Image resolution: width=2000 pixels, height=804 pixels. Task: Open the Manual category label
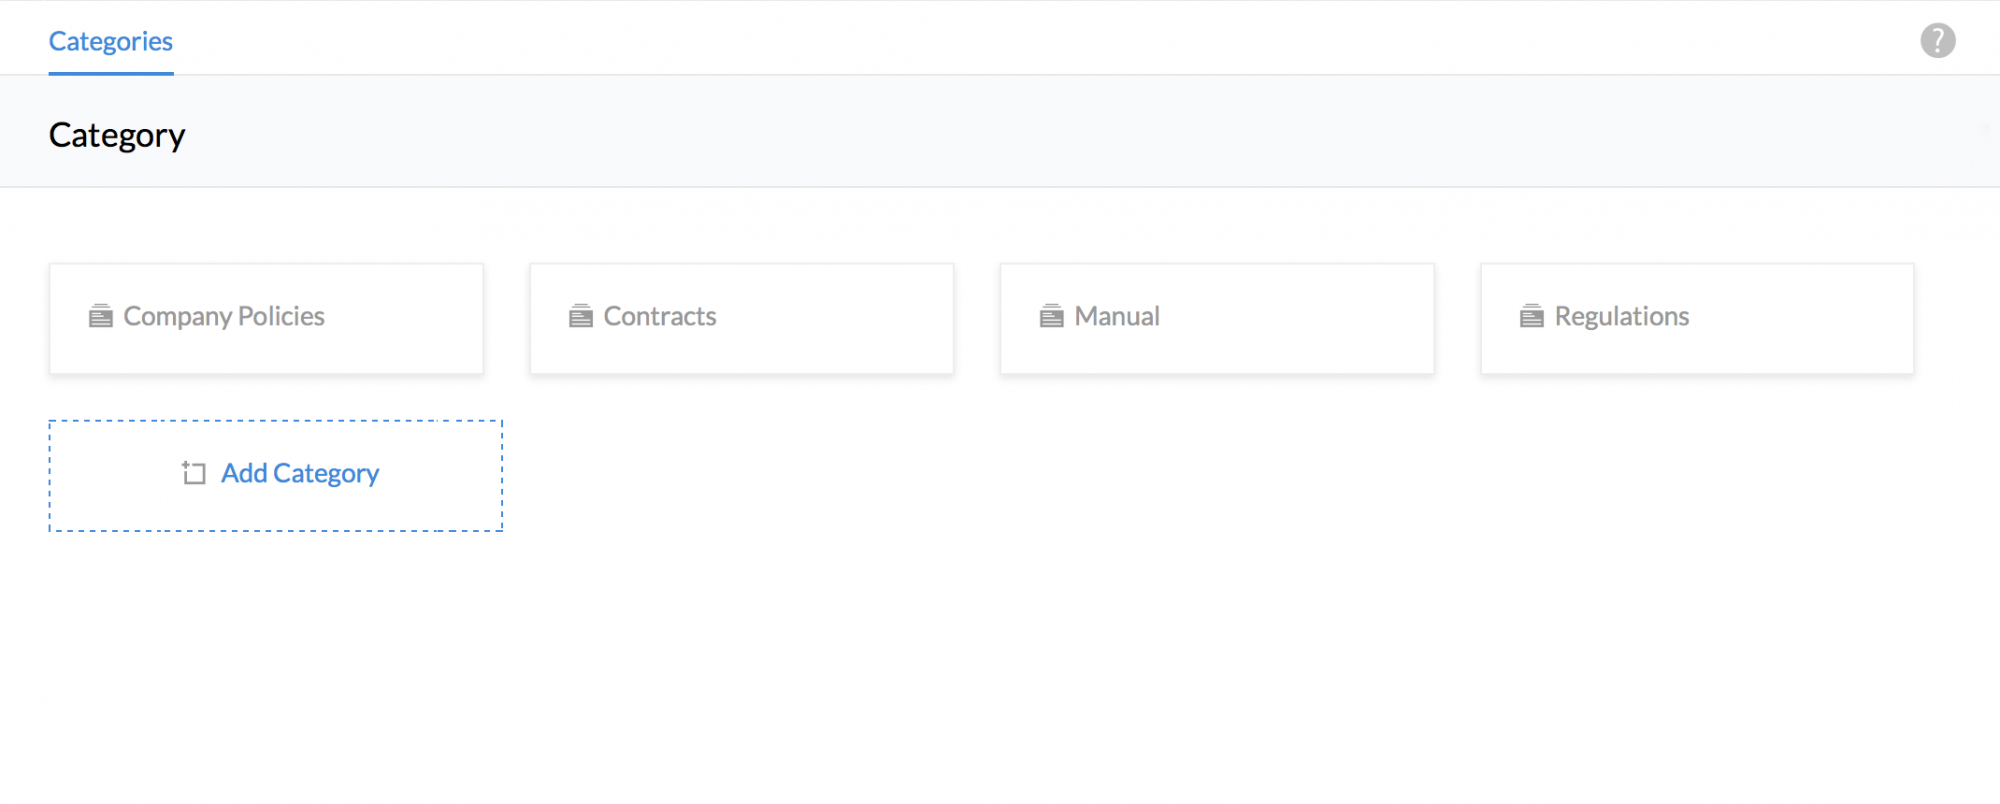(1117, 317)
